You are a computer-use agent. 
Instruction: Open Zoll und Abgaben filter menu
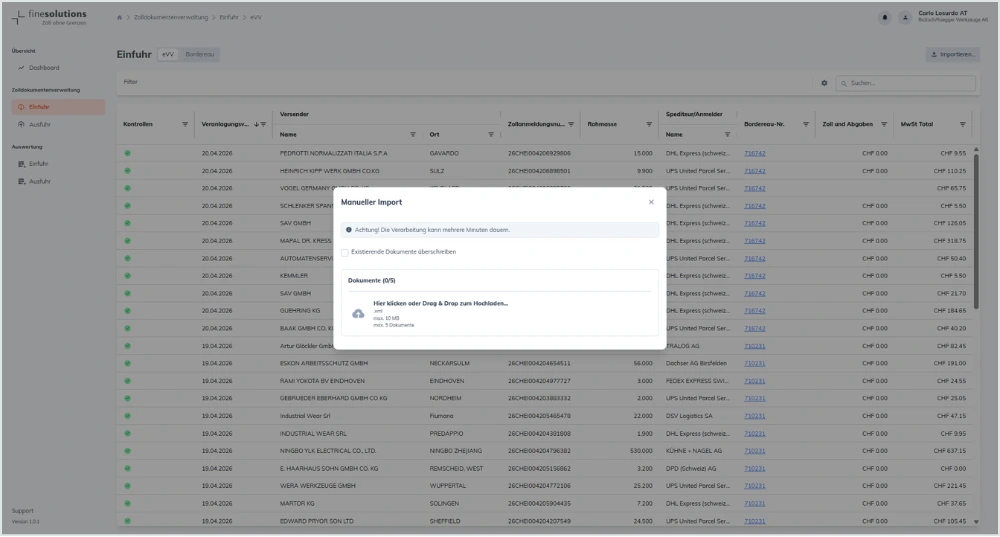point(884,124)
